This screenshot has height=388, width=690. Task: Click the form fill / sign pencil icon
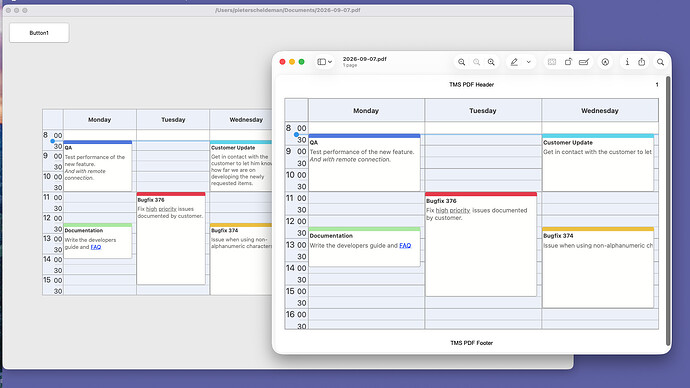[584, 62]
